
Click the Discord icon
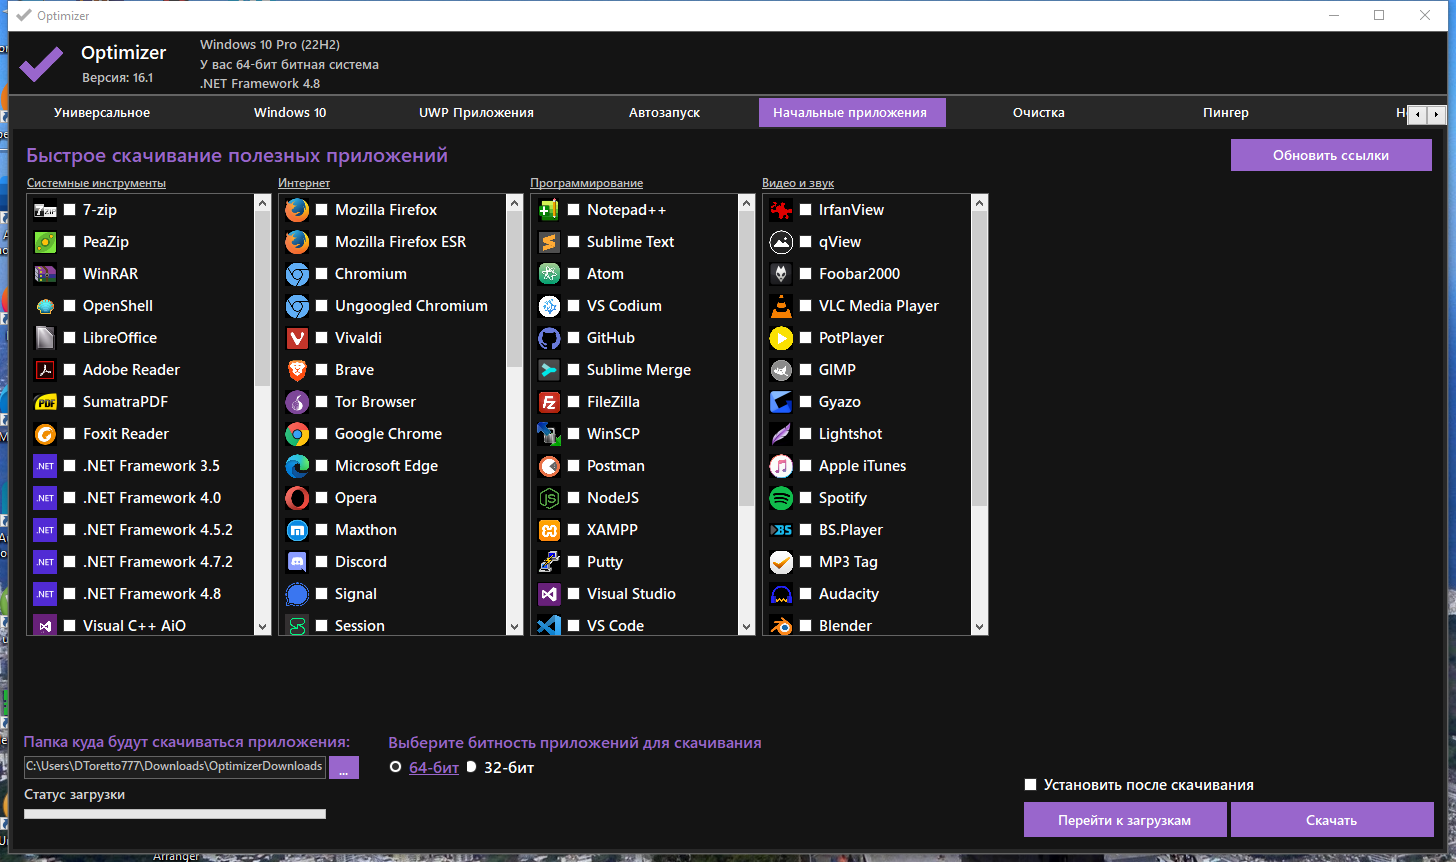(x=297, y=562)
